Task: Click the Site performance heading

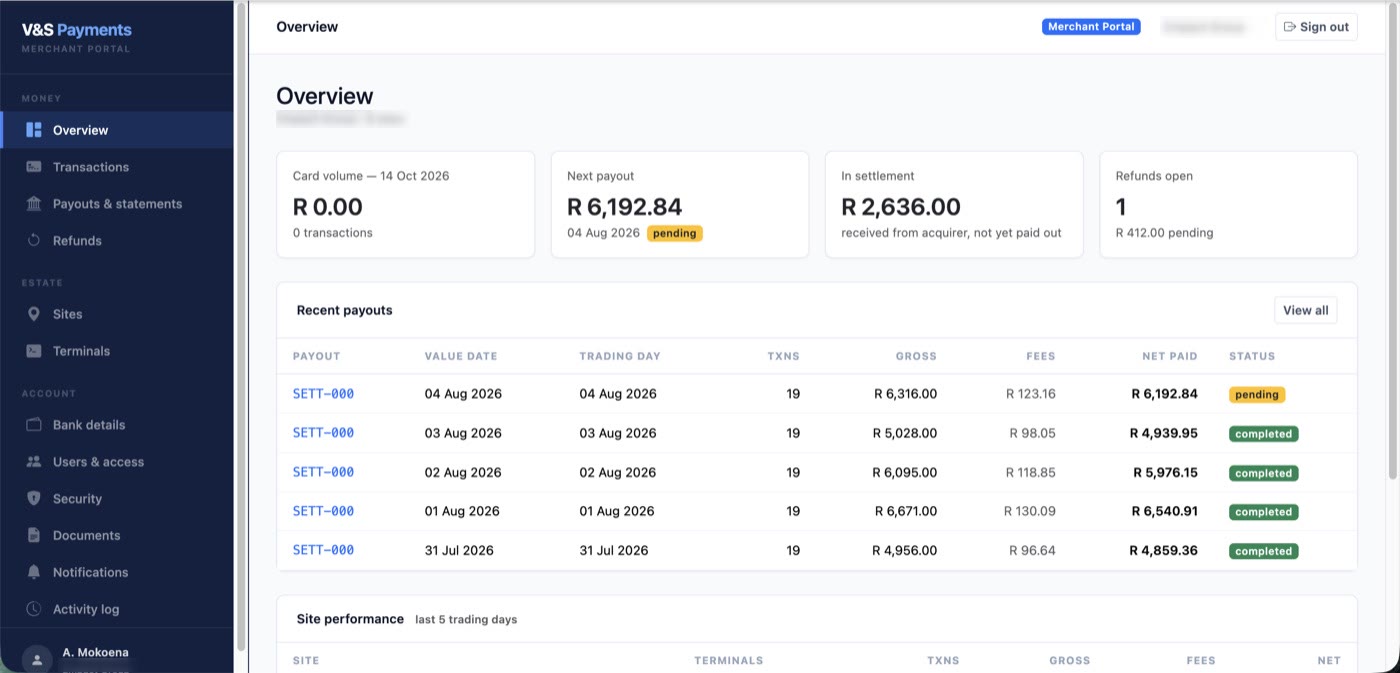Action: 350,619
